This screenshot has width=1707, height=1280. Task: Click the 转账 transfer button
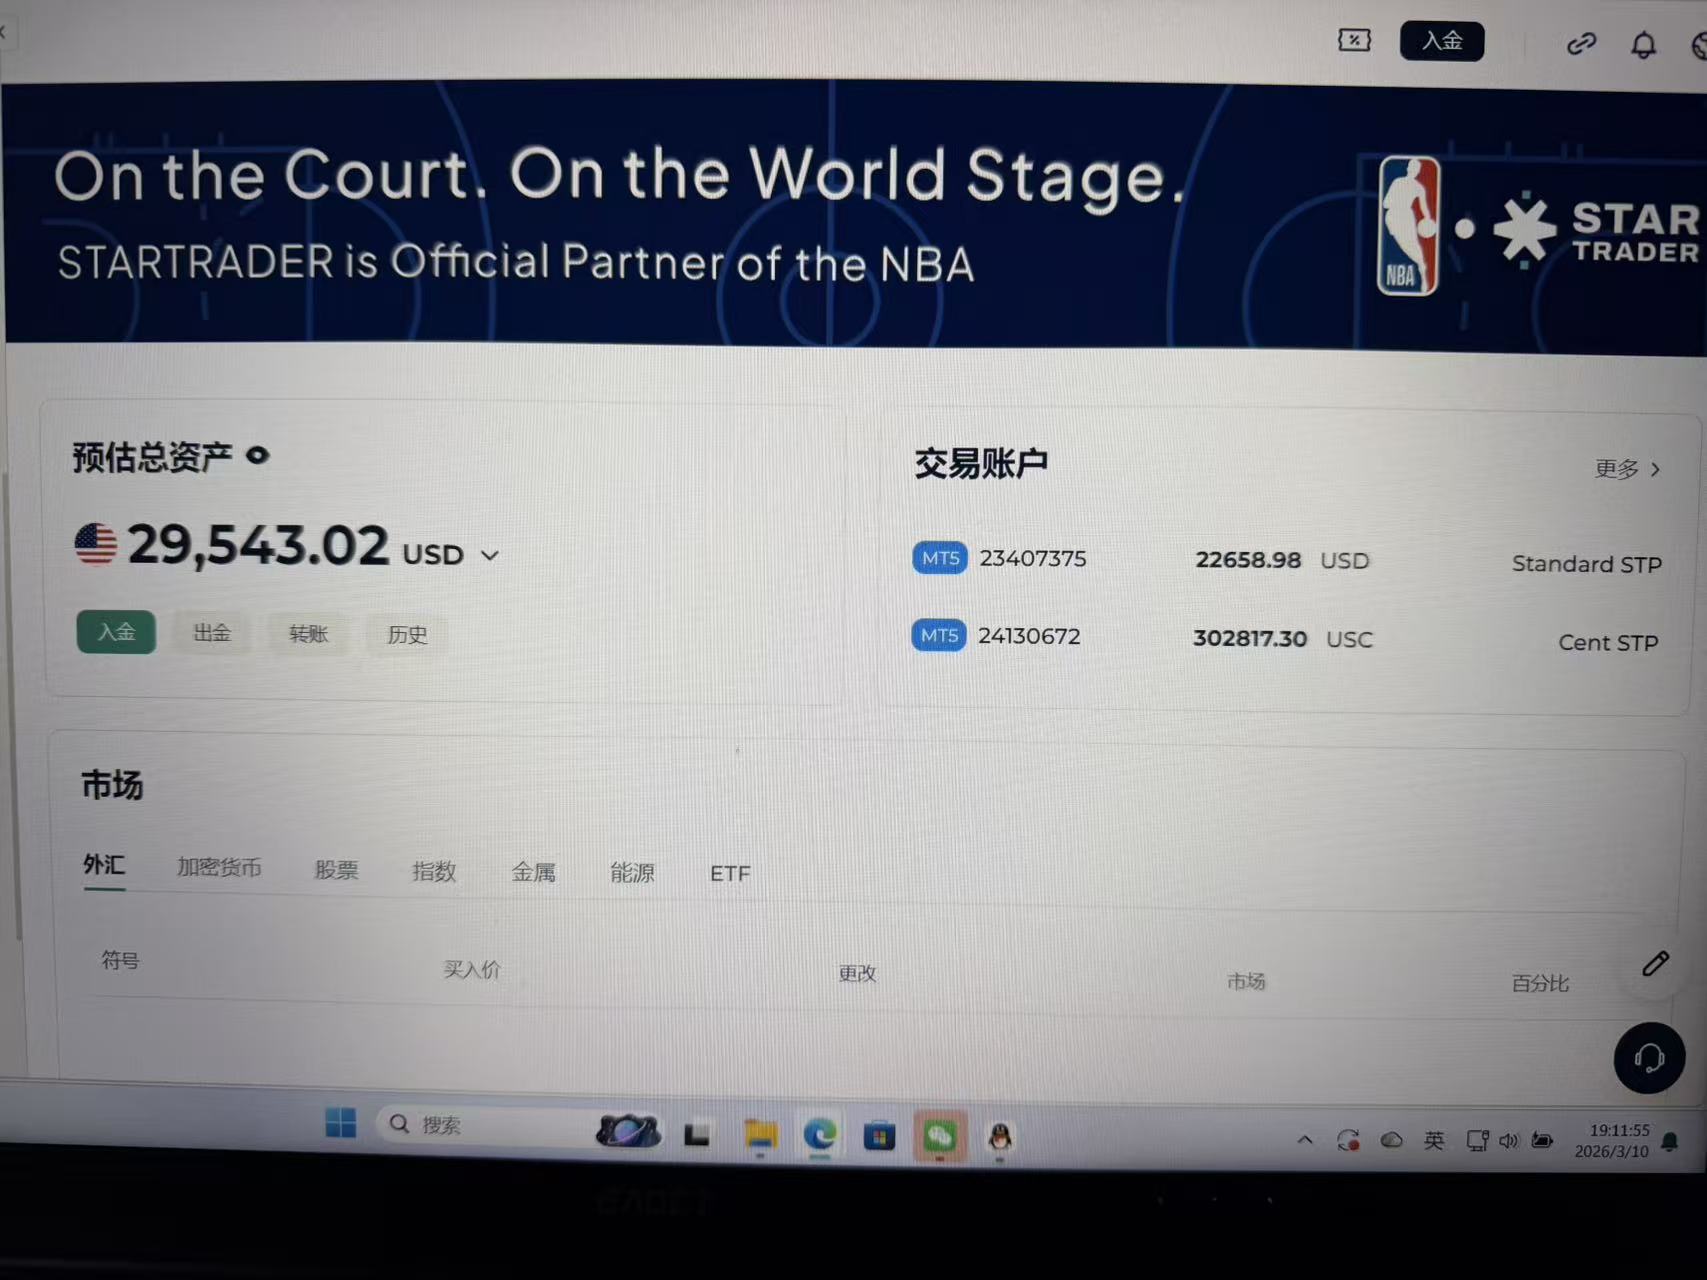[x=308, y=634]
